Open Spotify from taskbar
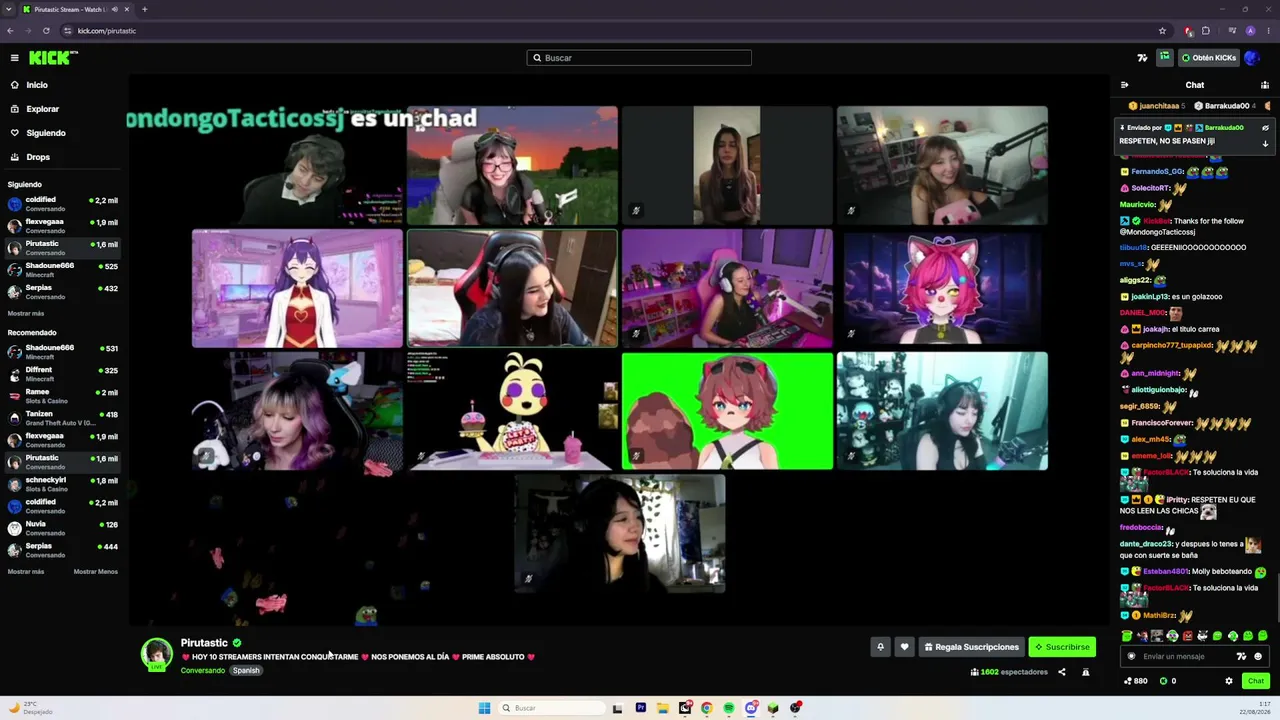The height and width of the screenshot is (720, 1280). coord(728,708)
